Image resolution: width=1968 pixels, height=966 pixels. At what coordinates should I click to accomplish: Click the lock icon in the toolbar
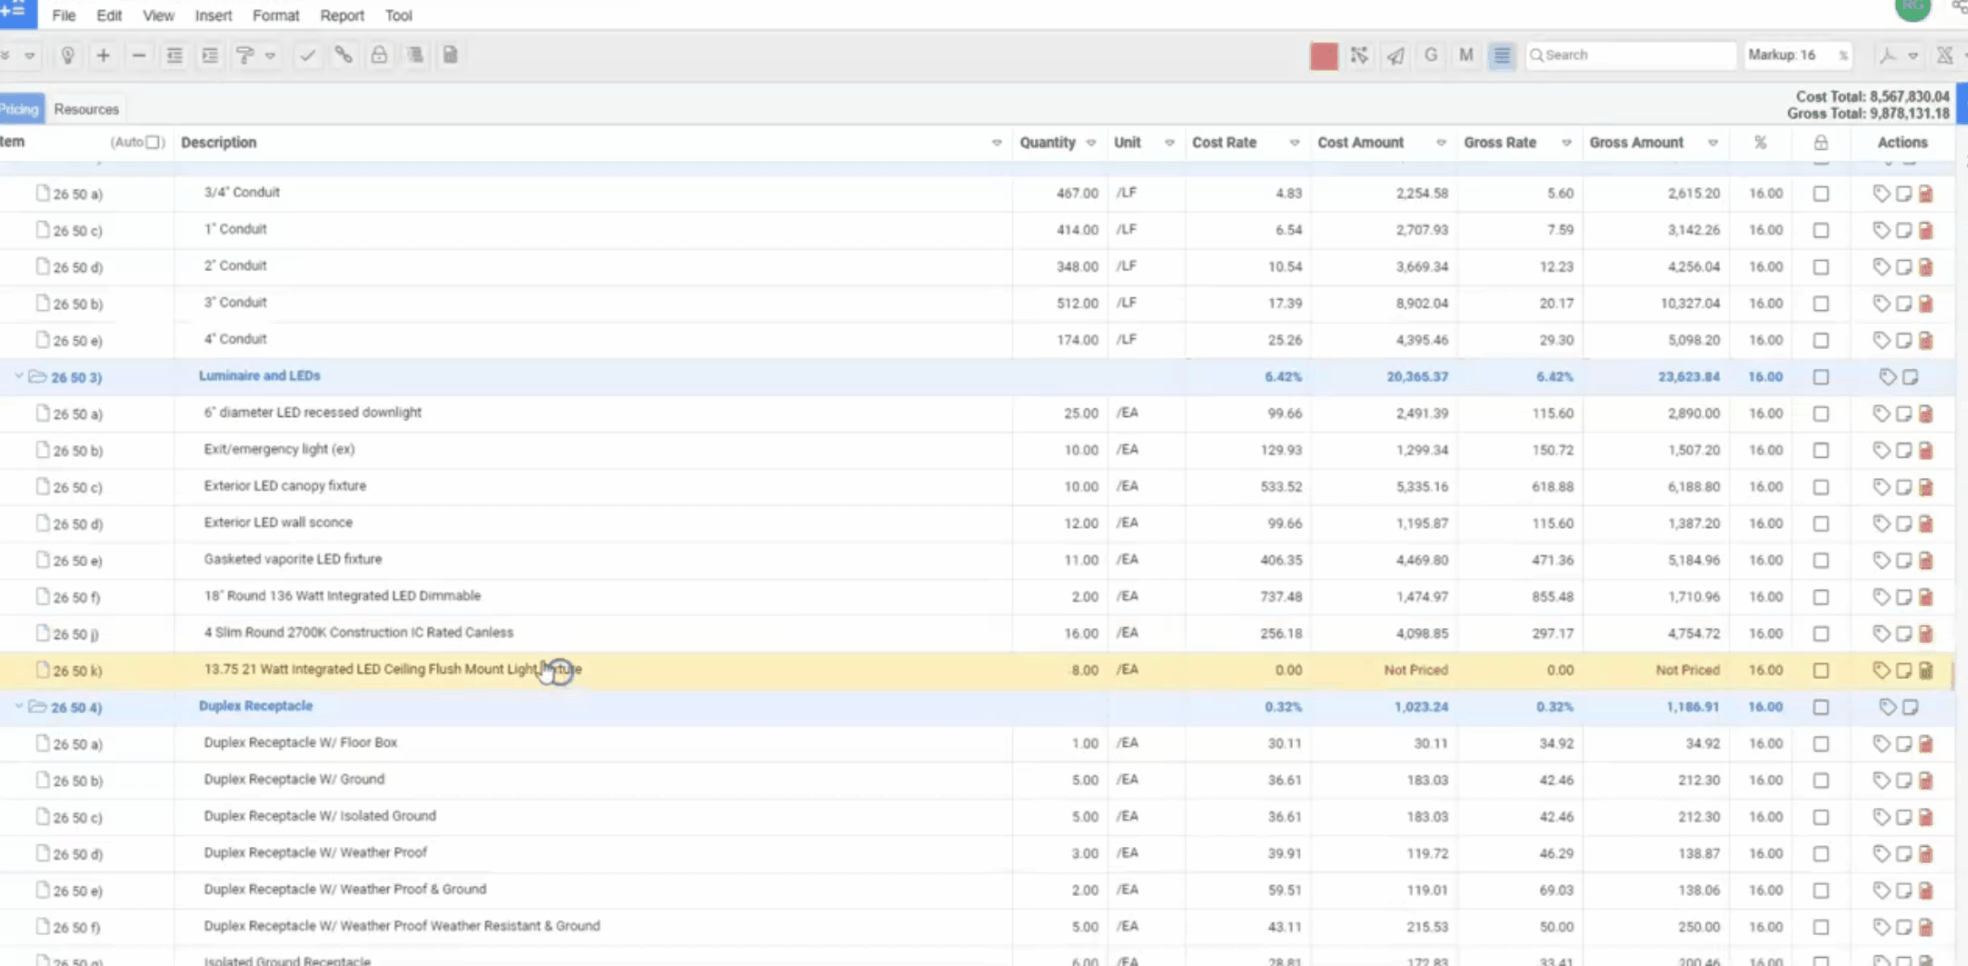click(x=379, y=55)
